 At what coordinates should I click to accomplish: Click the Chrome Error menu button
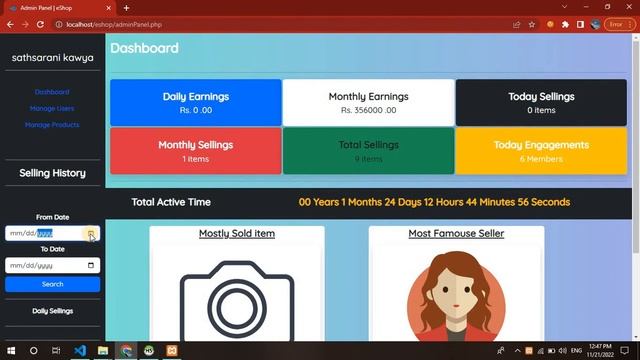(x=620, y=24)
